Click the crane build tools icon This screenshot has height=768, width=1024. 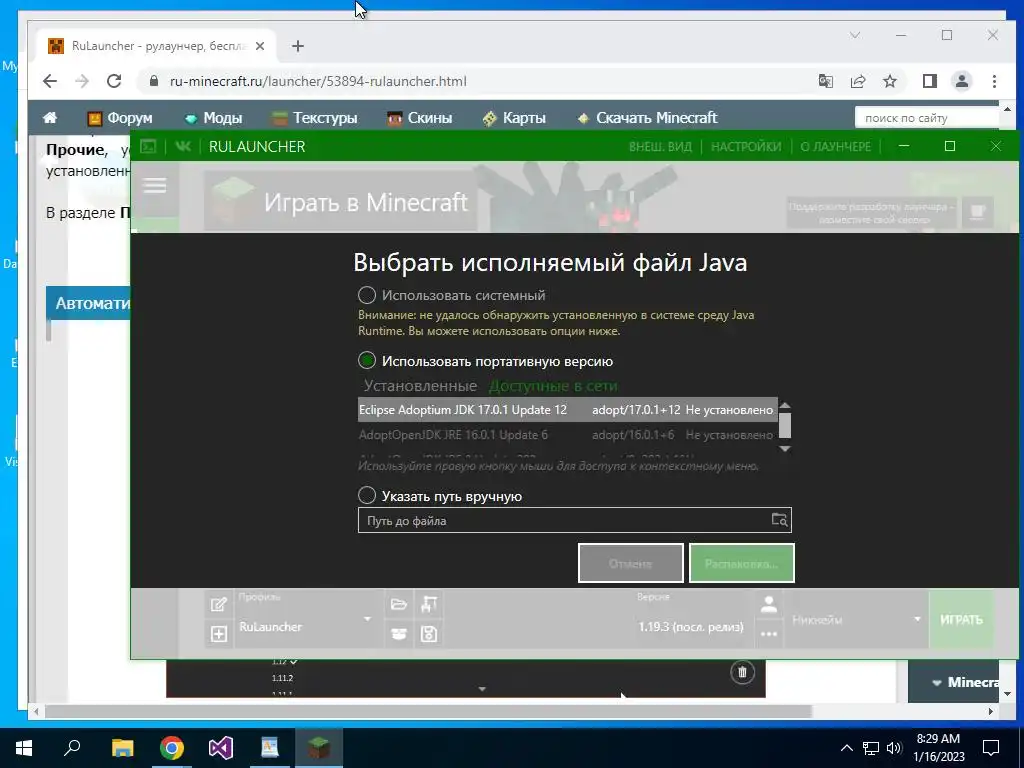click(x=429, y=604)
